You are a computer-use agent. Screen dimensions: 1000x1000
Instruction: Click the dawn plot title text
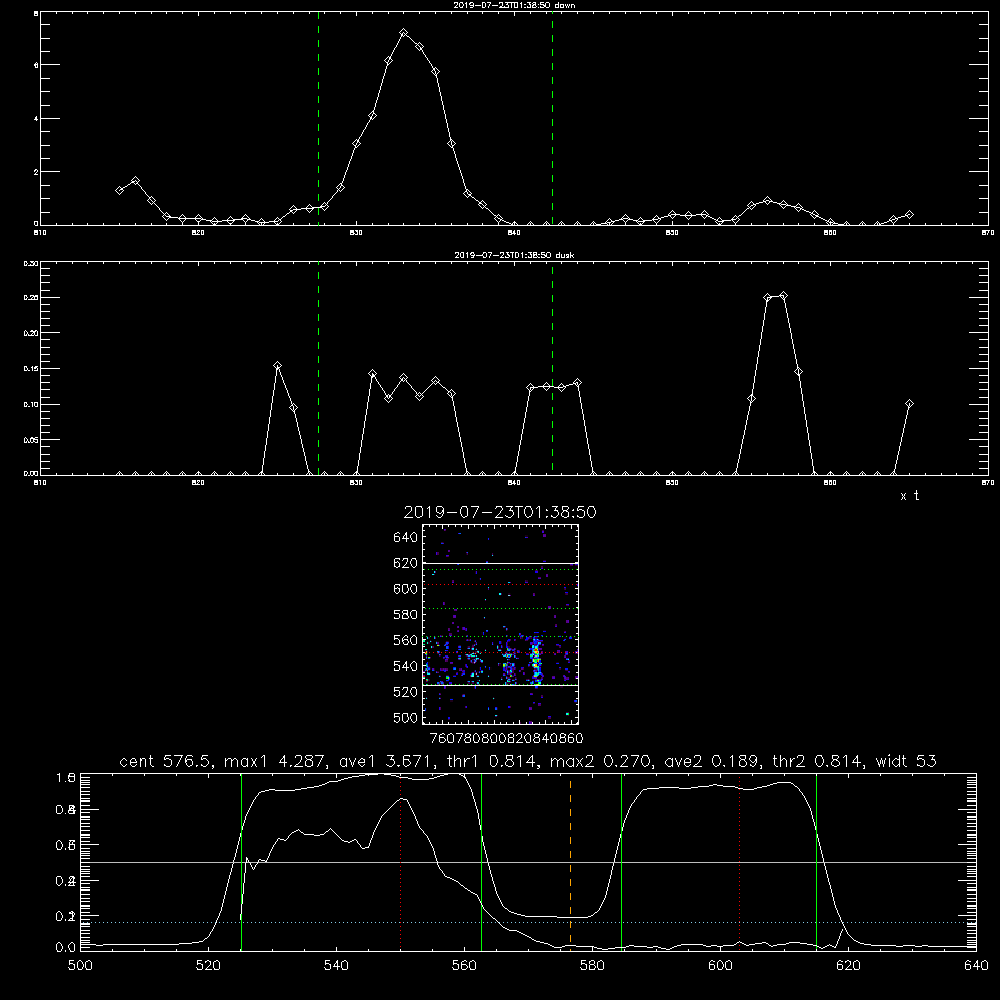514,5
